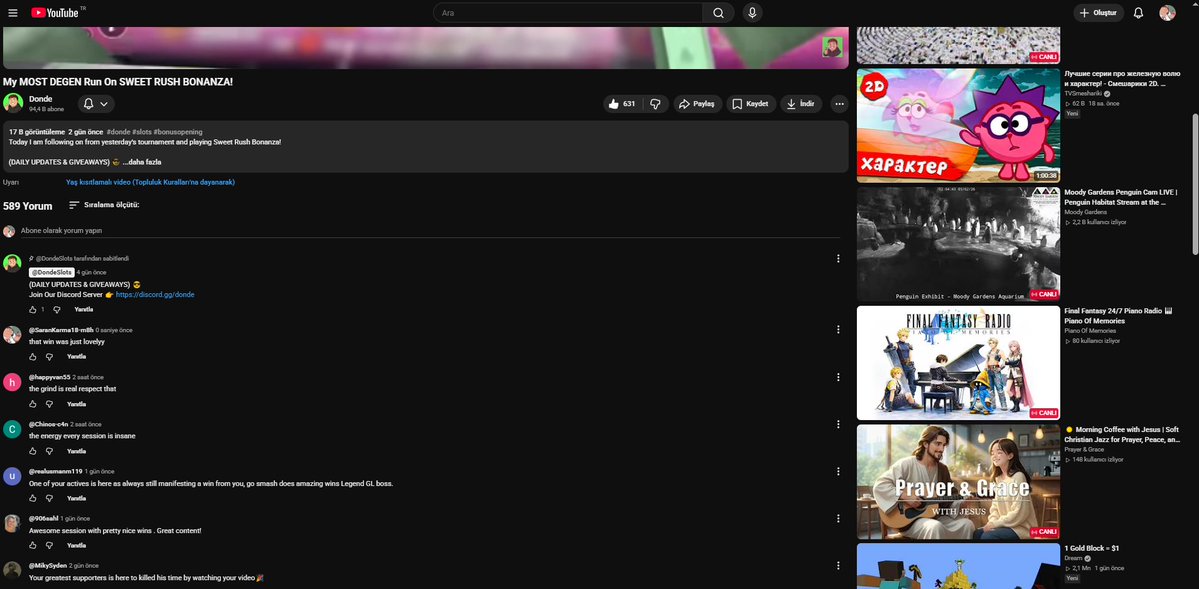
Task: Click the Oluştur create button
Action: [1099, 13]
